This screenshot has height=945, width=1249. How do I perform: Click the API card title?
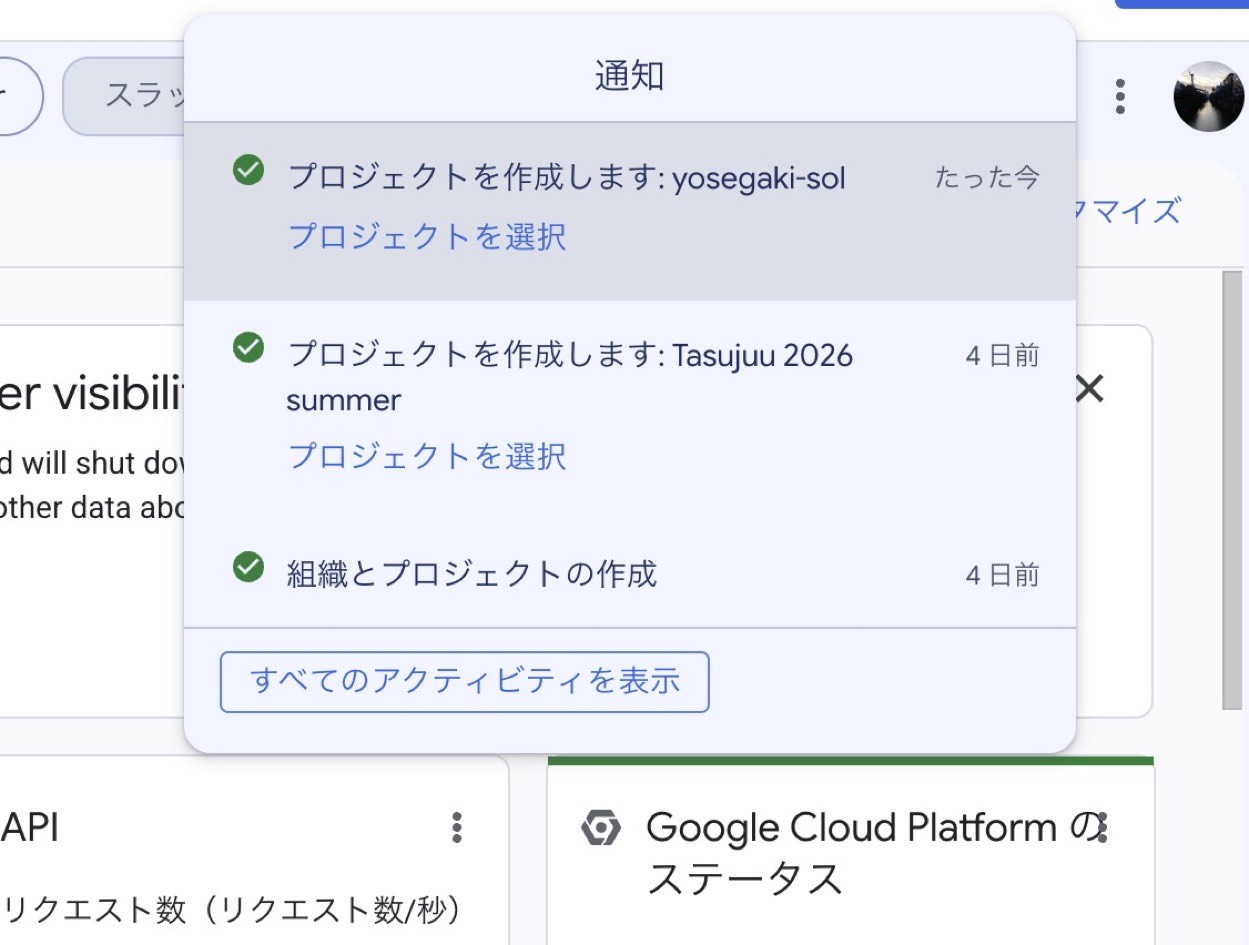(x=30, y=828)
